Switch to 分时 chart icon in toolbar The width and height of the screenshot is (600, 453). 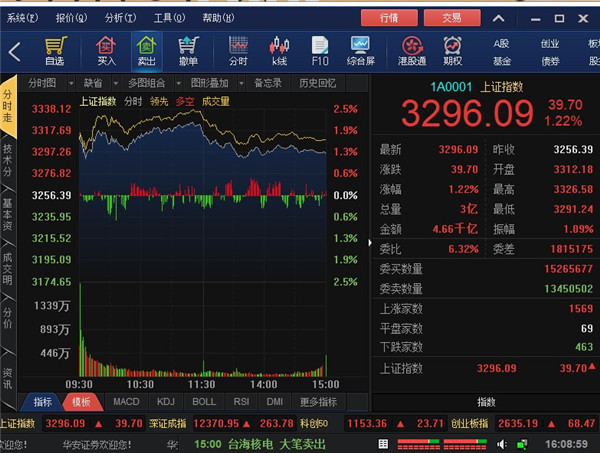(238, 50)
